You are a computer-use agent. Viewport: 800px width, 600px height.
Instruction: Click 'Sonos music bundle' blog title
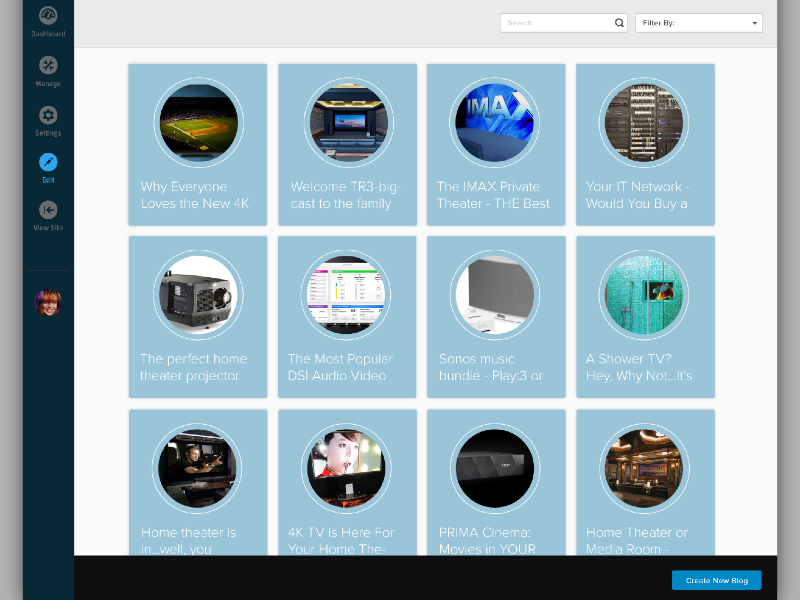490,367
